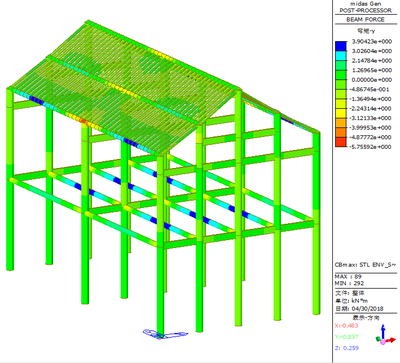Click the Z: 0.259 view direction value
This screenshot has height=363, width=400.
point(346,348)
